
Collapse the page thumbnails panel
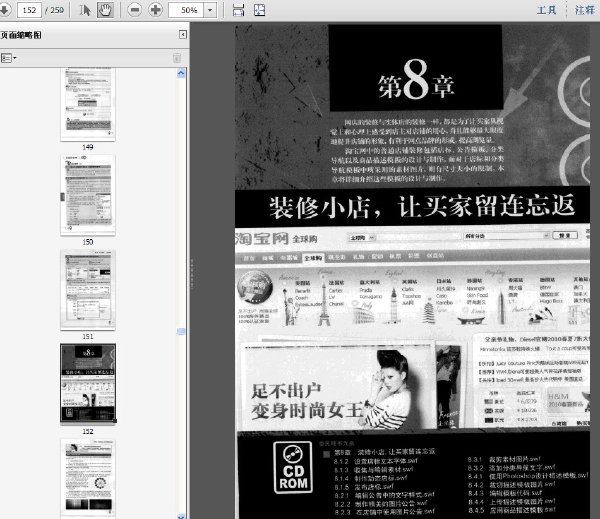tap(183, 35)
